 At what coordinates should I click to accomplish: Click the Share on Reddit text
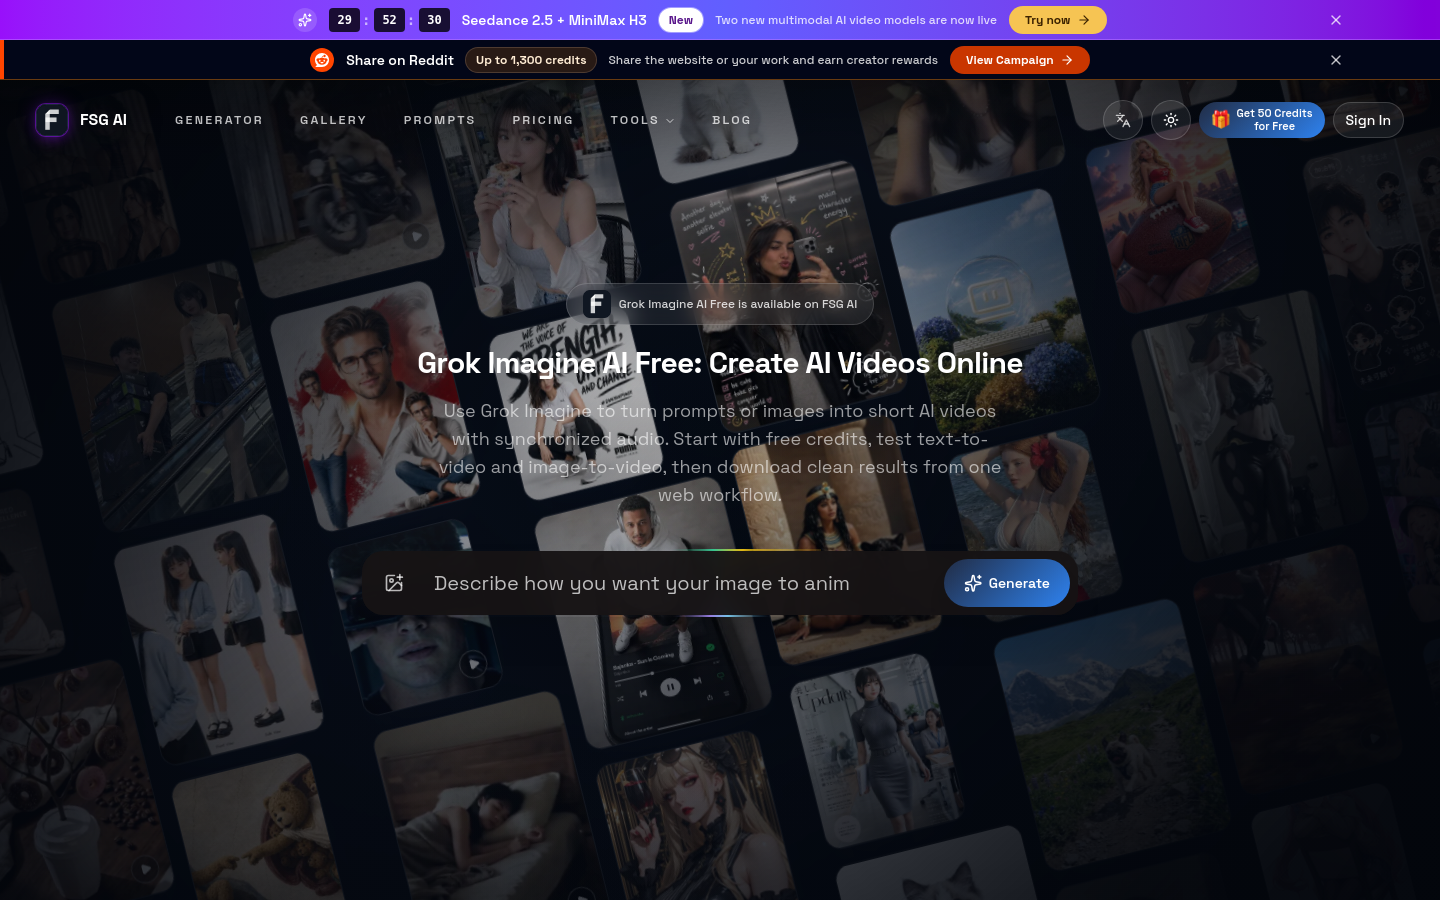[400, 60]
